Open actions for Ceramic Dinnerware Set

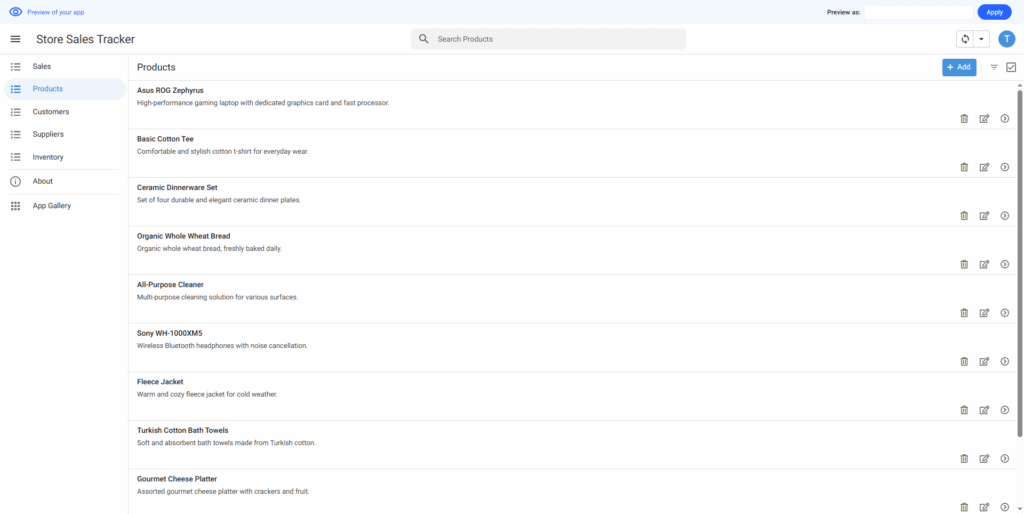pos(1004,215)
